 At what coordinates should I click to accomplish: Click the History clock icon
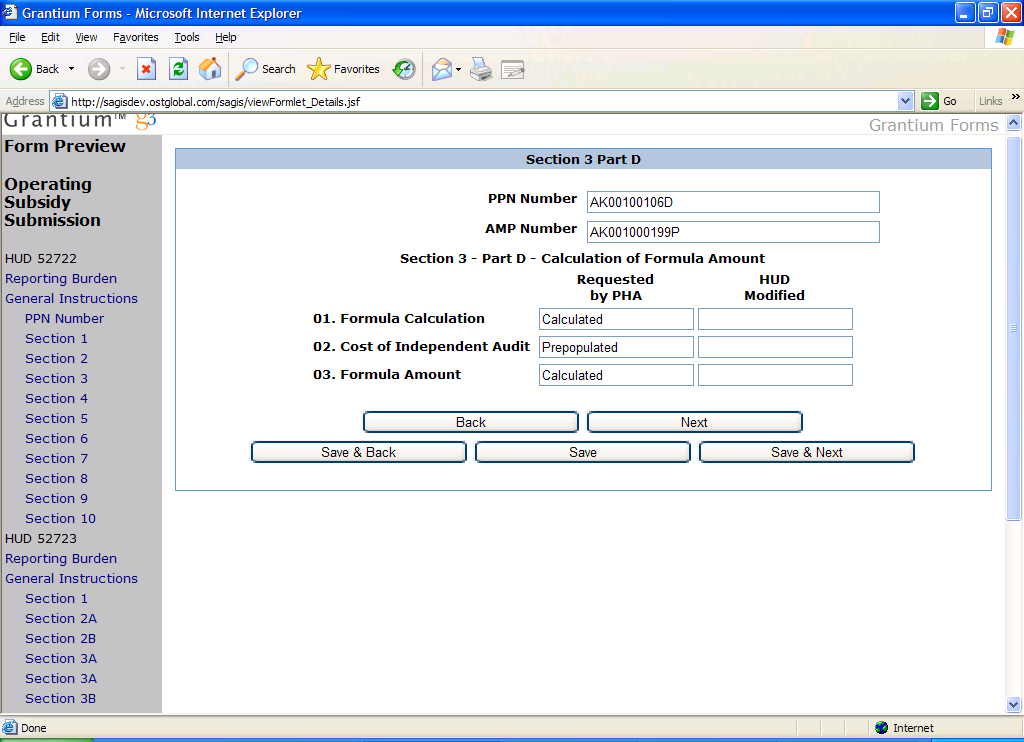(404, 69)
